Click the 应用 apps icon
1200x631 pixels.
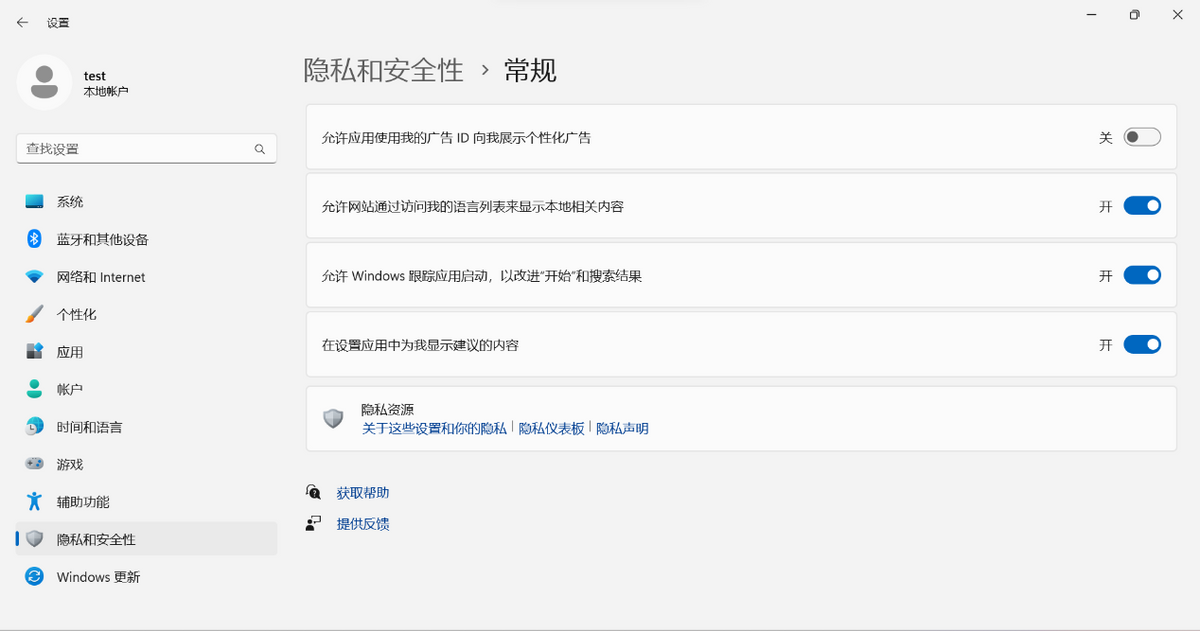pyautogui.click(x=35, y=352)
